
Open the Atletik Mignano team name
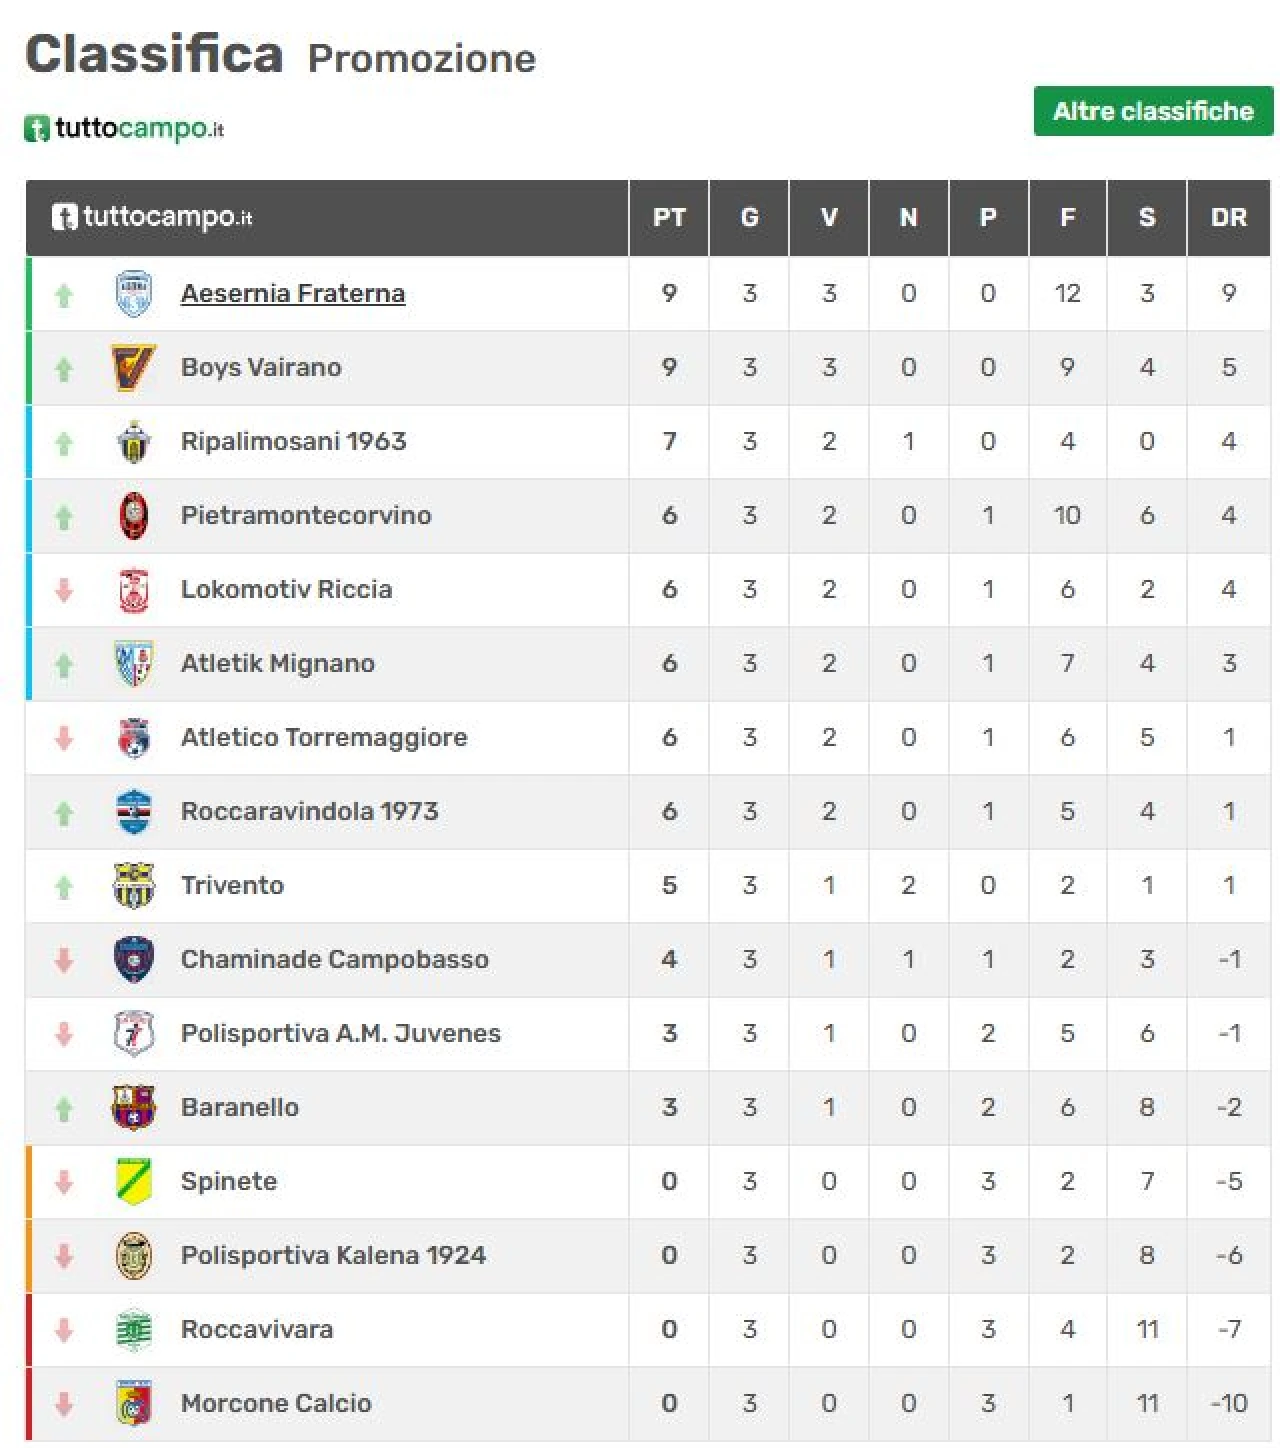(x=278, y=664)
